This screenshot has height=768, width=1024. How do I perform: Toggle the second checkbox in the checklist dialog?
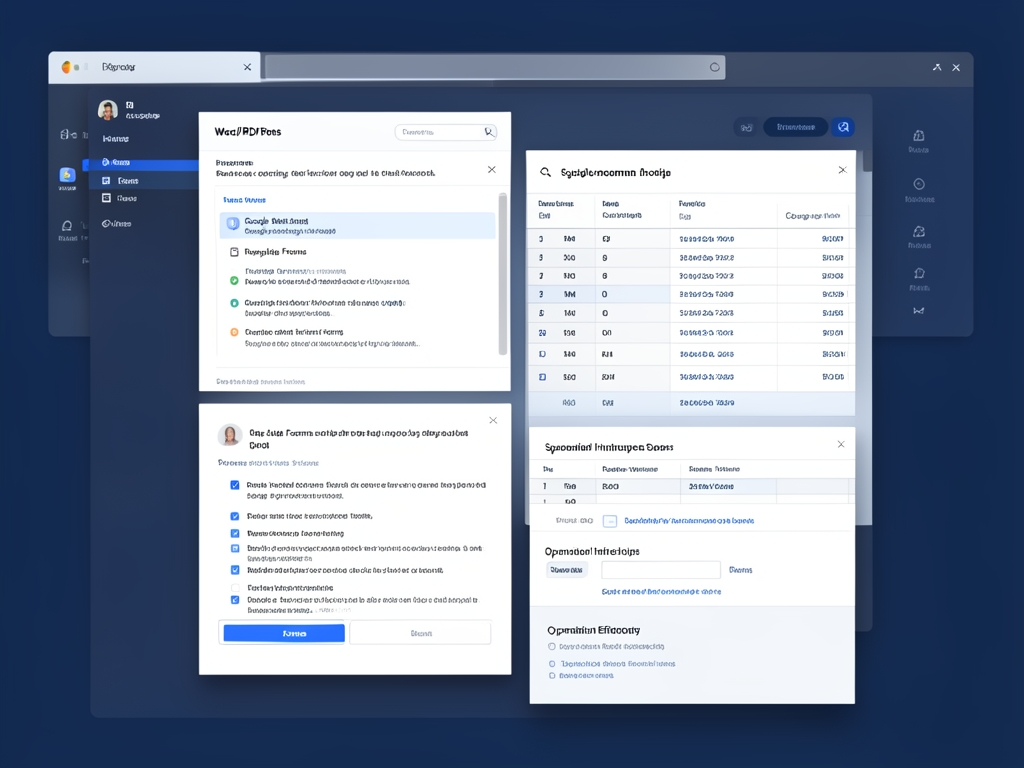coord(234,517)
